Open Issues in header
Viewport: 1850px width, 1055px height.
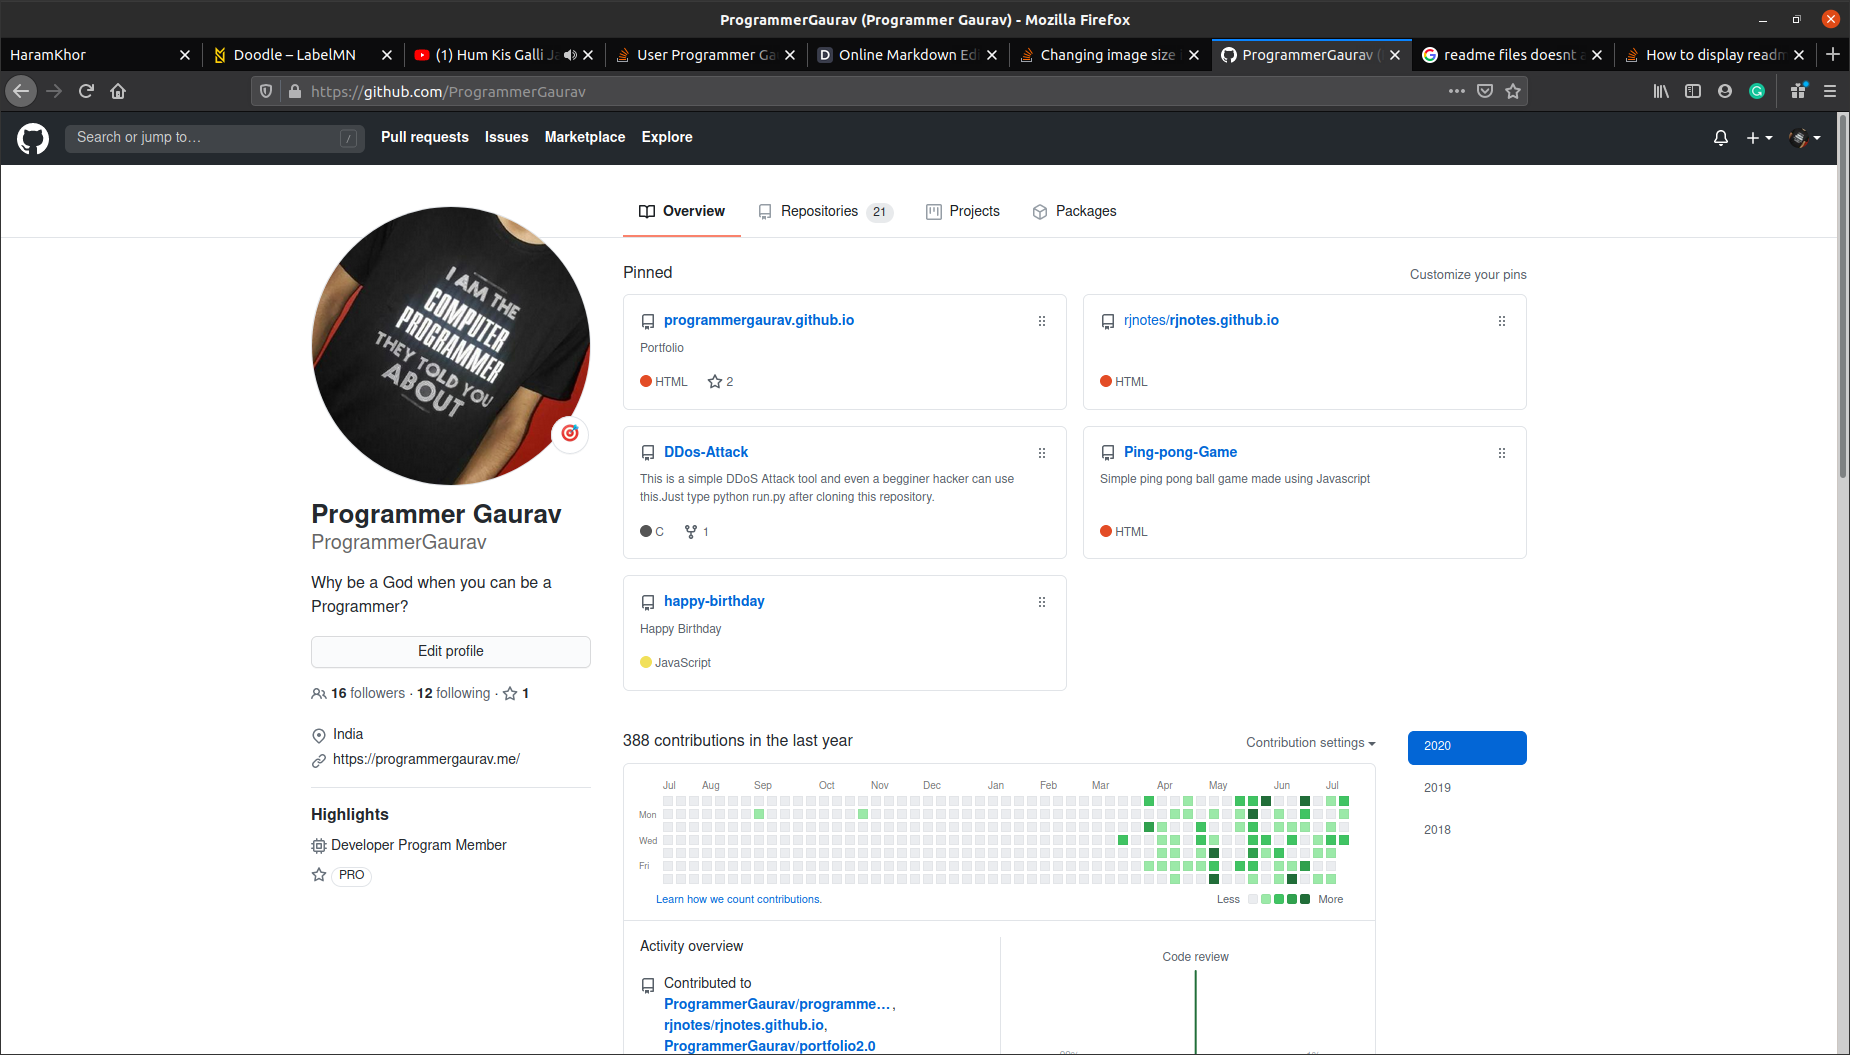507,137
